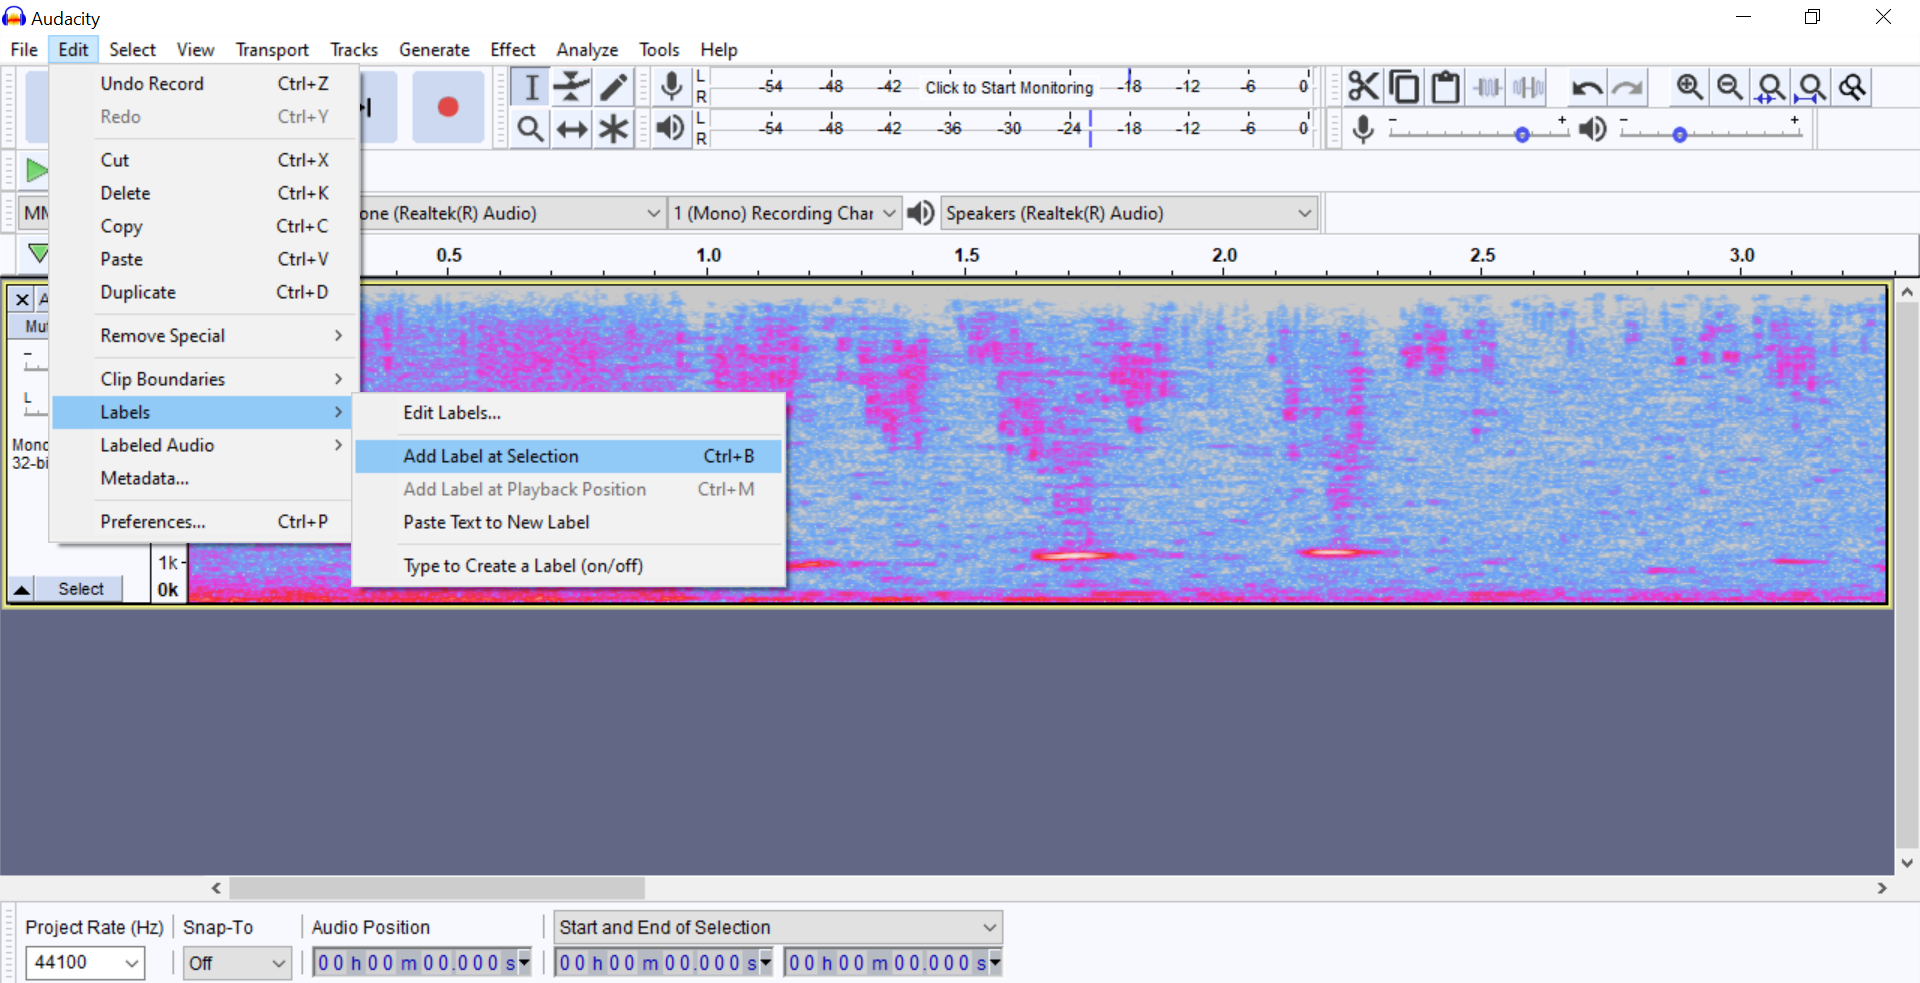1920x983 pixels.
Task: Click the Undo arrow icon
Action: click(1586, 87)
